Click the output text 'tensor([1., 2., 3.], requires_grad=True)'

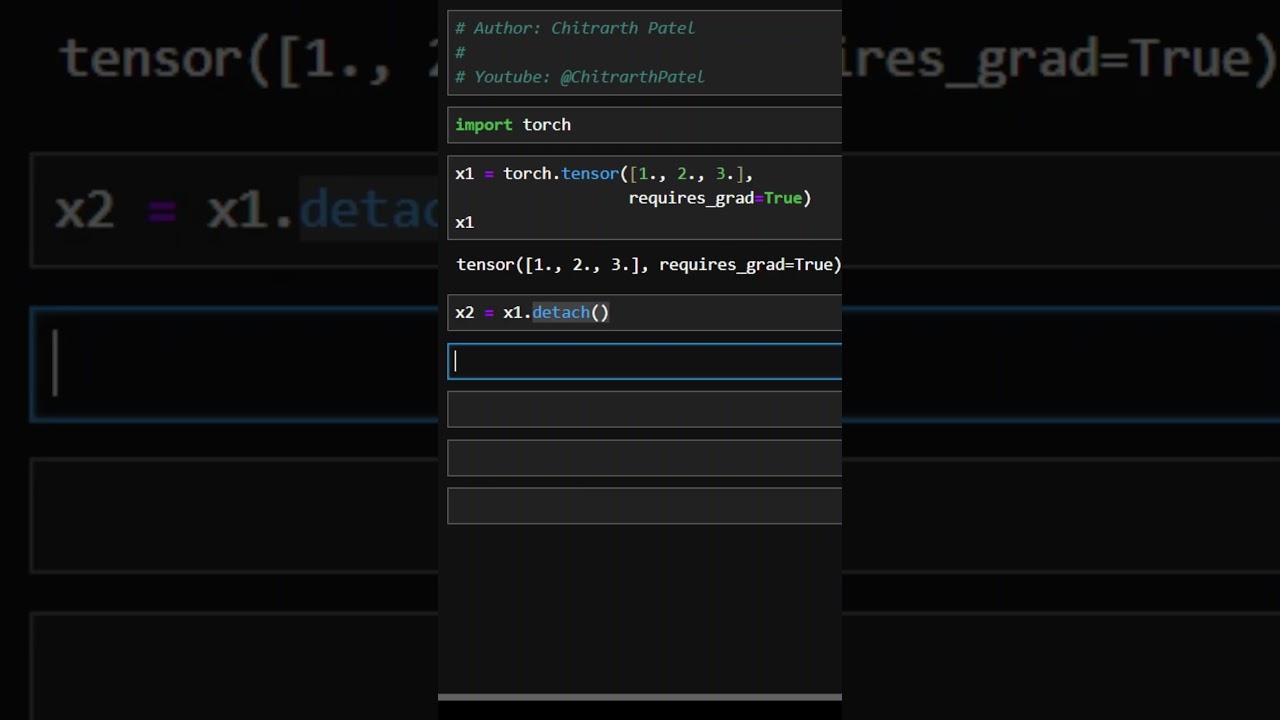point(649,265)
